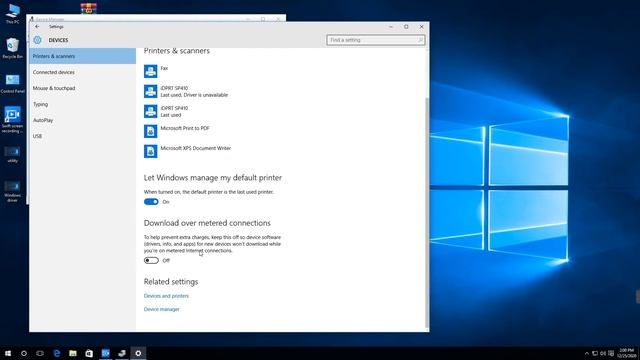Open the Windows Start menu
The width and height of the screenshot is (640, 360).
coord(8,353)
